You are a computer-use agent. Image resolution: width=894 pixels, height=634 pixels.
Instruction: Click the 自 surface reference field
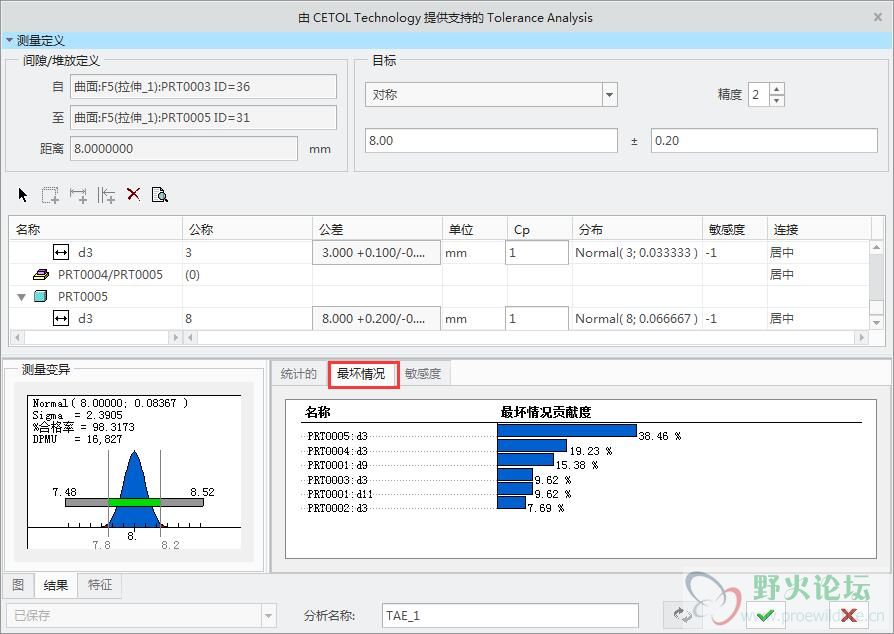[203, 87]
